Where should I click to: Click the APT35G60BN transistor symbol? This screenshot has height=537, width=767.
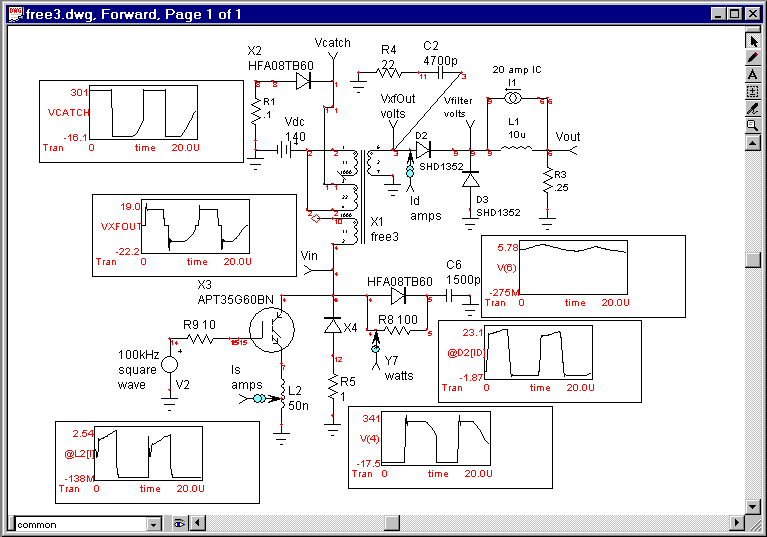269,329
